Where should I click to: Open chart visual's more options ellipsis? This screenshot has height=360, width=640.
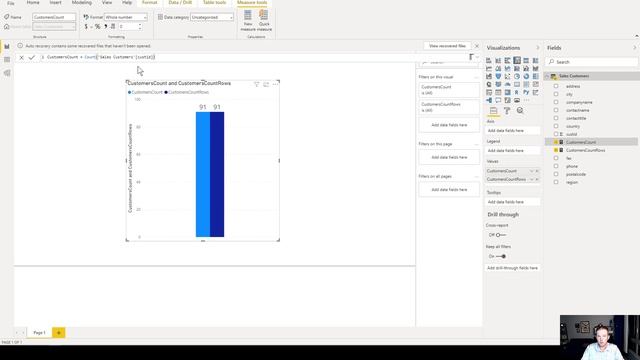point(276,84)
